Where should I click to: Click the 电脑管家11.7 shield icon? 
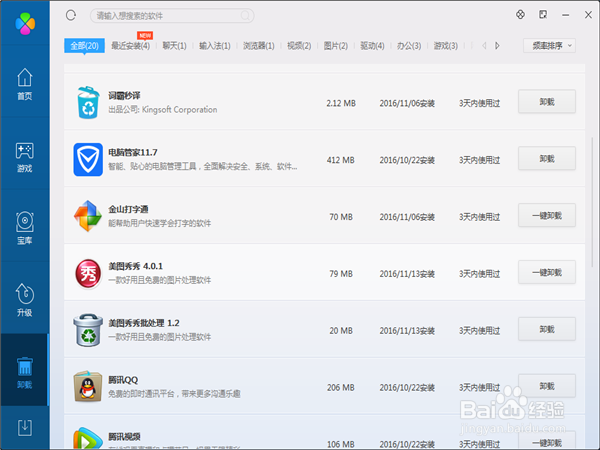click(88, 160)
